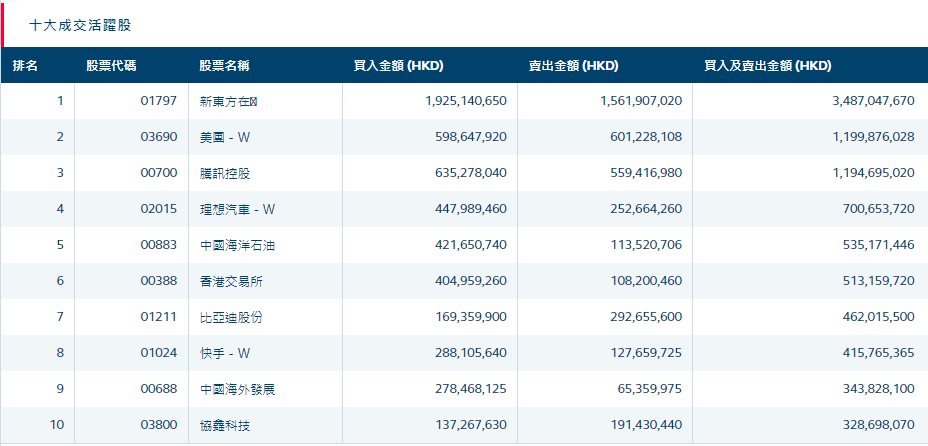928x446 pixels.
Task: Click the stock name 比亞迪股份
Action: [231, 317]
